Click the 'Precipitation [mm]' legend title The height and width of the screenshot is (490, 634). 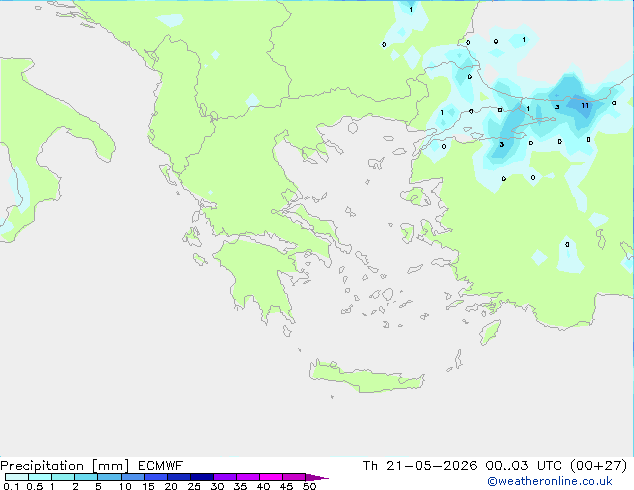65,466
